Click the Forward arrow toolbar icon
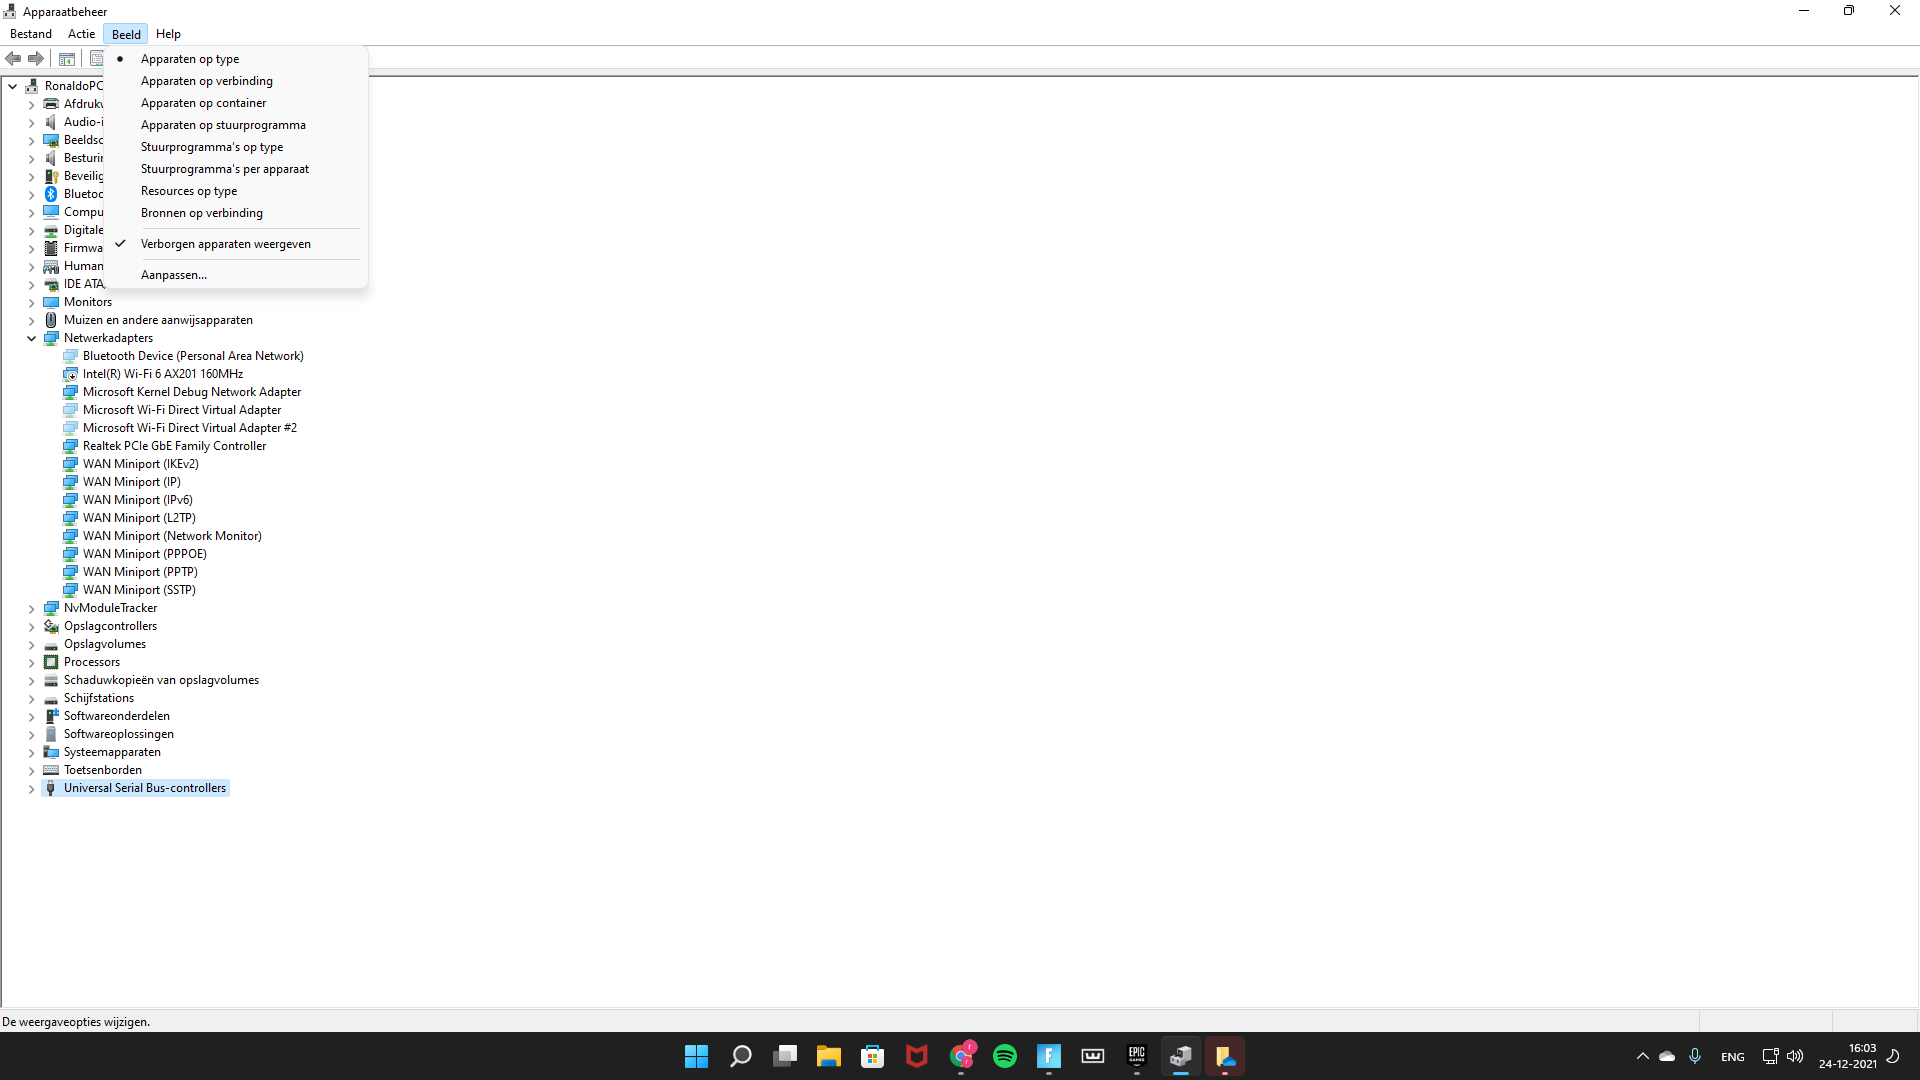This screenshot has height=1080, width=1920. click(36, 59)
